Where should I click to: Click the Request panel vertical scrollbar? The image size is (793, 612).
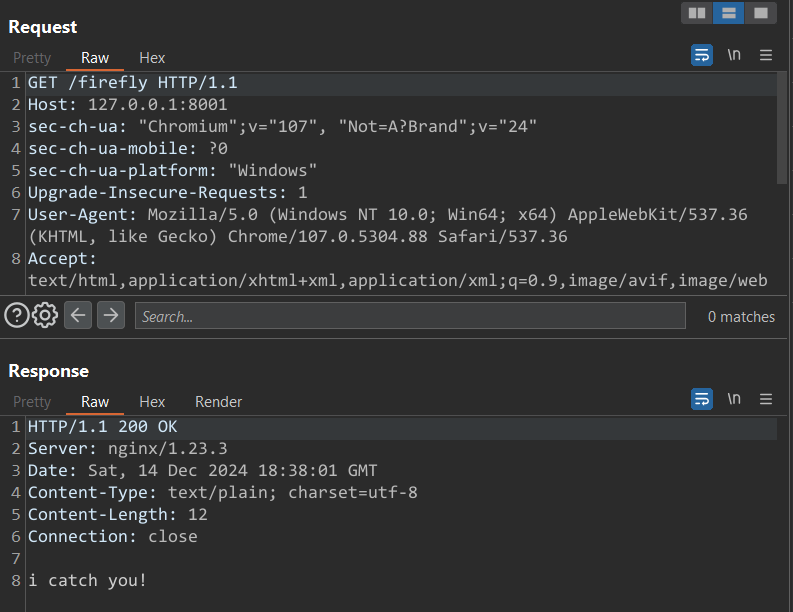tap(782, 130)
